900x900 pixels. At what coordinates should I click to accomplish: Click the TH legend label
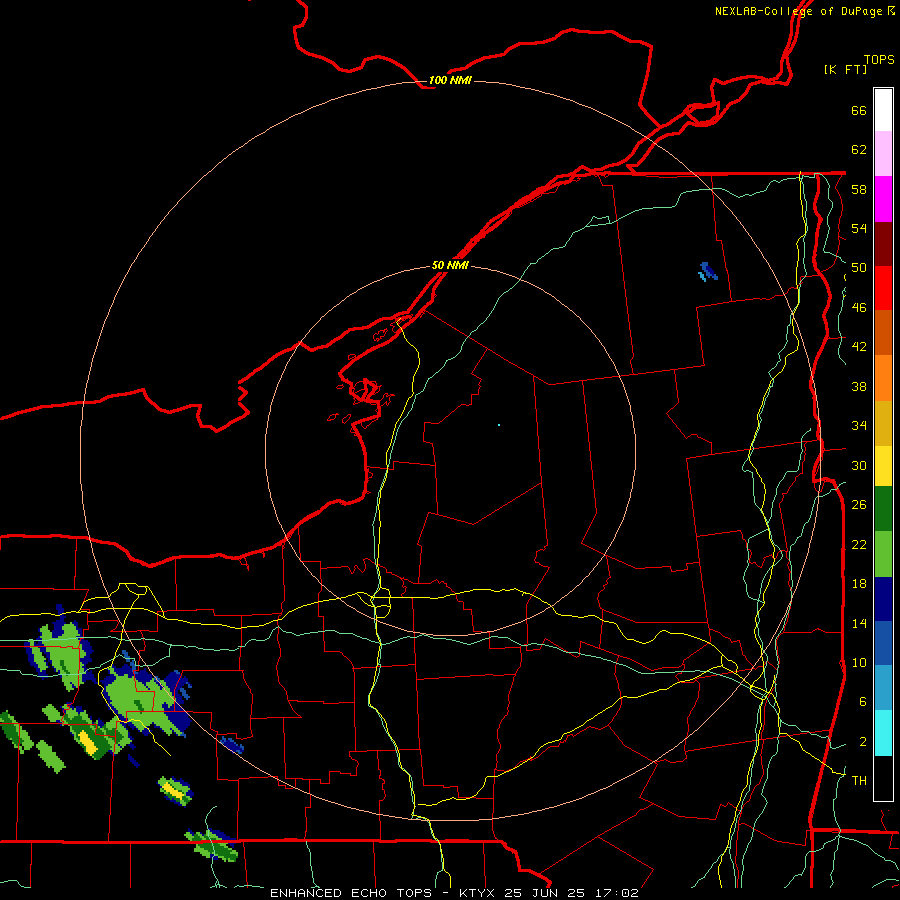(x=859, y=781)
